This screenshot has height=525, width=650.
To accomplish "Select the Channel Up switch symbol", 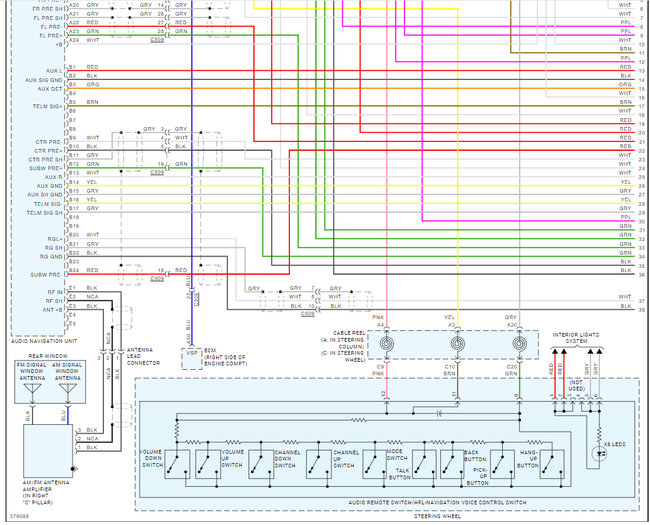I will point(319,464).
